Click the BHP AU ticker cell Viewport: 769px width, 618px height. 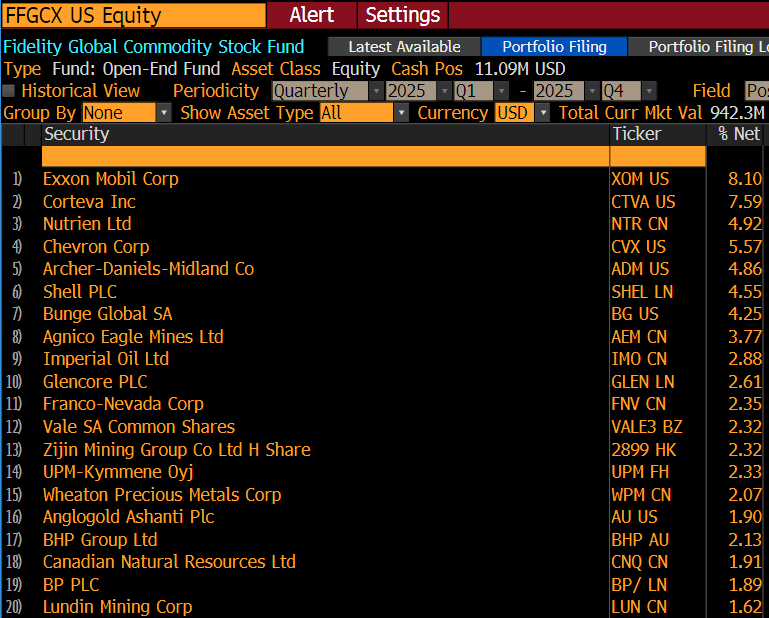[x=640, y=540]
